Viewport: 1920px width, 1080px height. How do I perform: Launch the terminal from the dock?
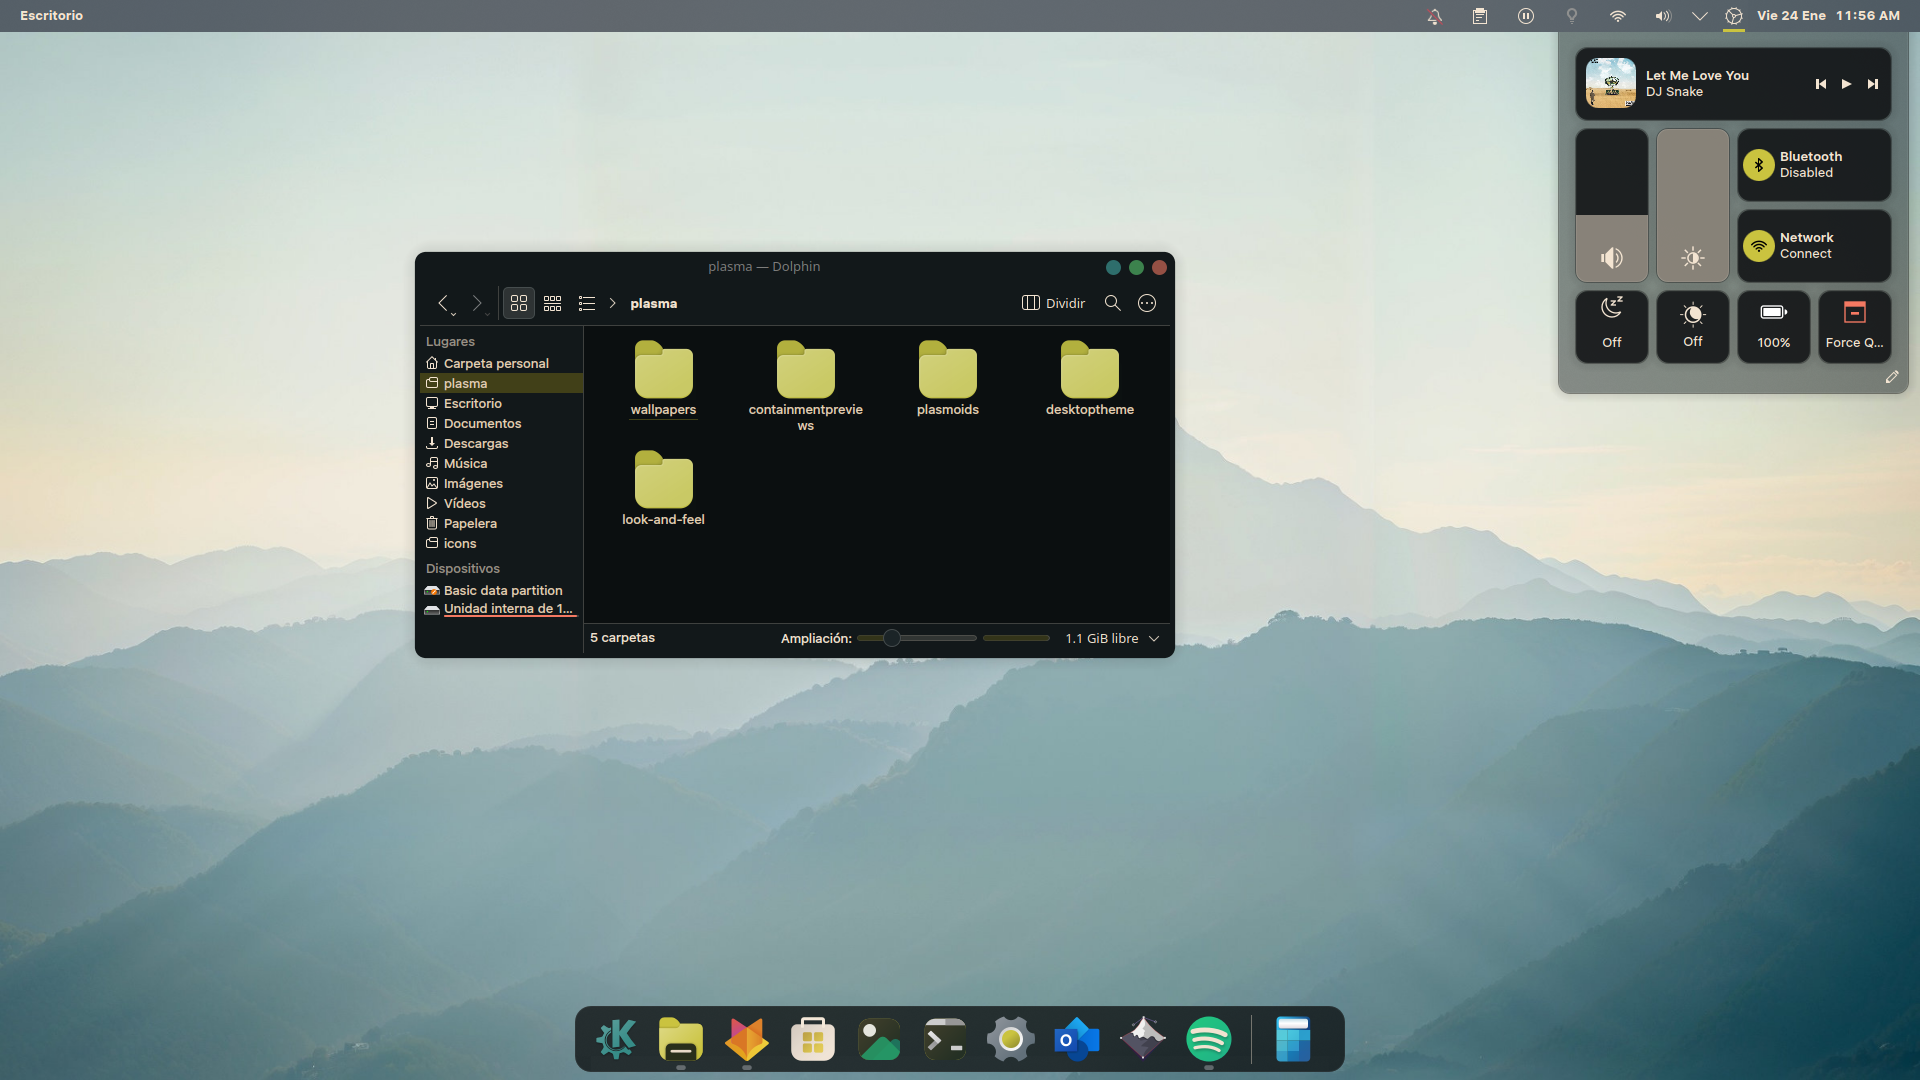945,1039
